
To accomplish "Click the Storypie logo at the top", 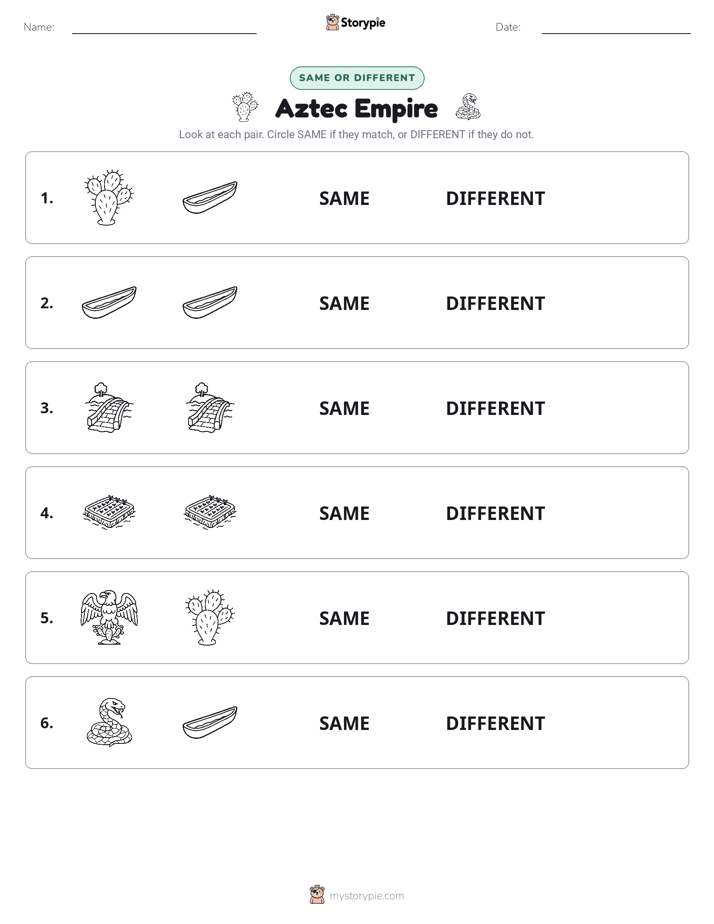I will tap(355, 22).
